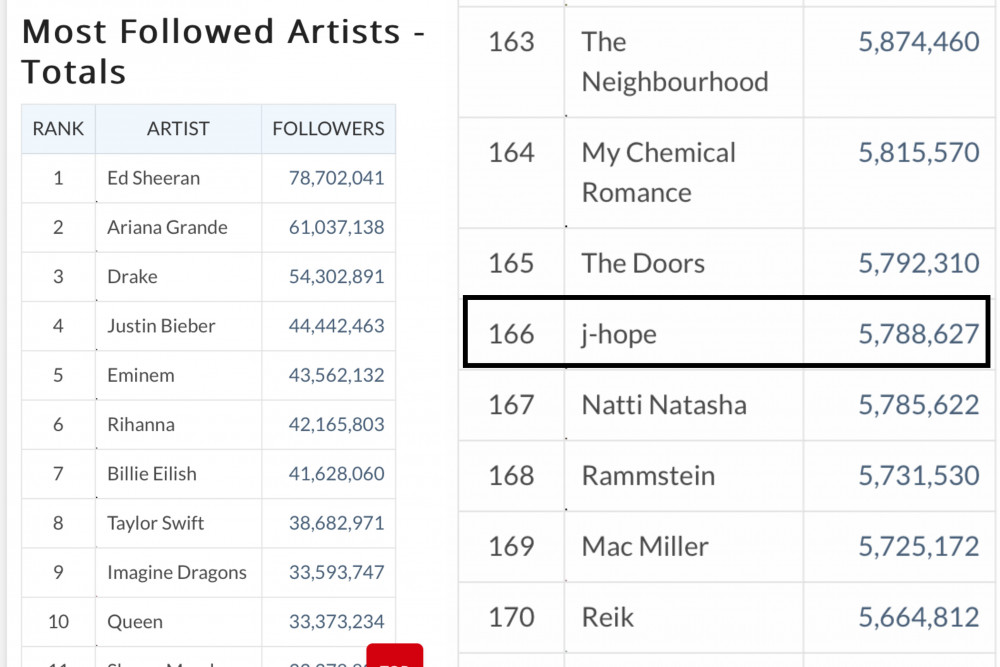Image resolution: width=1000 pixels, height=667 pixels.
Task: Click Imagine Dragons artist name
Action: click(177, 573)
